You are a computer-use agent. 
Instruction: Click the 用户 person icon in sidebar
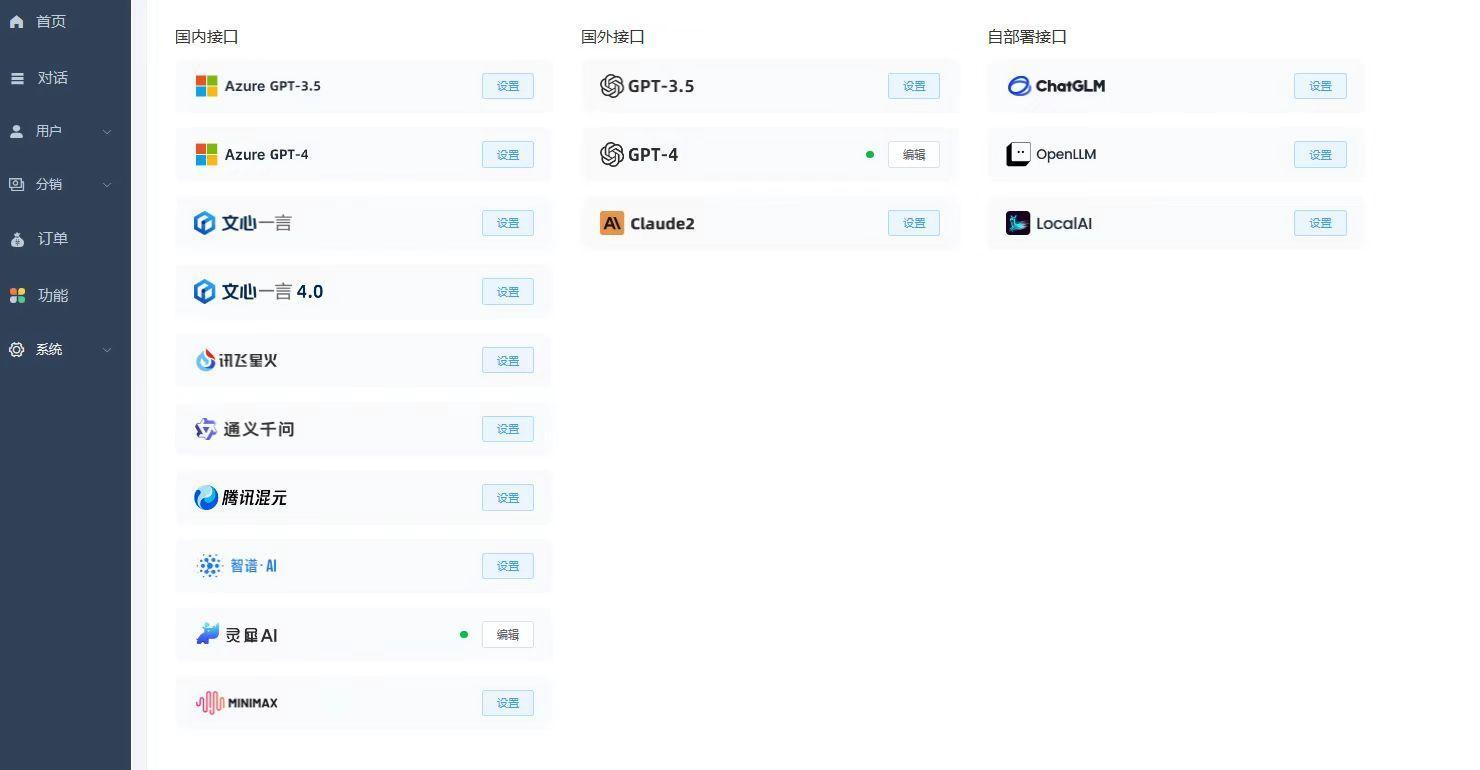point(16,131)
